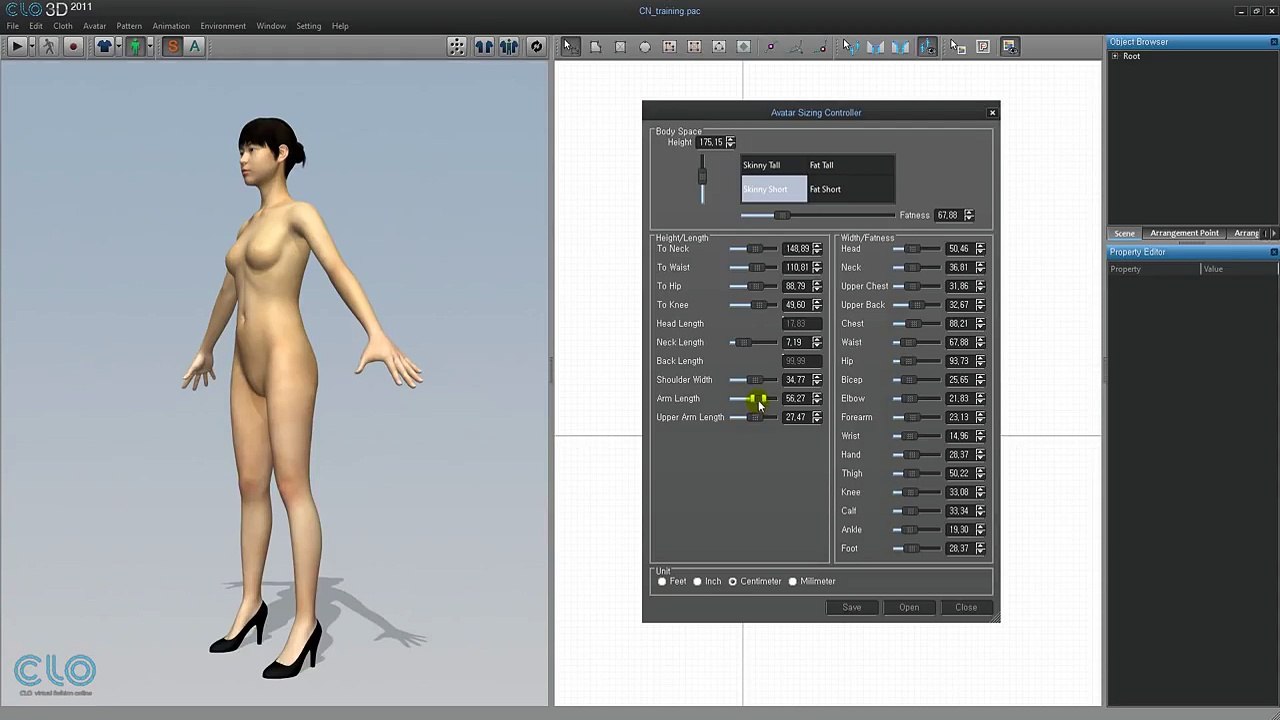
Task: Start simulation with the play icon
Action: pyautogui.click(x=16, y=46)
